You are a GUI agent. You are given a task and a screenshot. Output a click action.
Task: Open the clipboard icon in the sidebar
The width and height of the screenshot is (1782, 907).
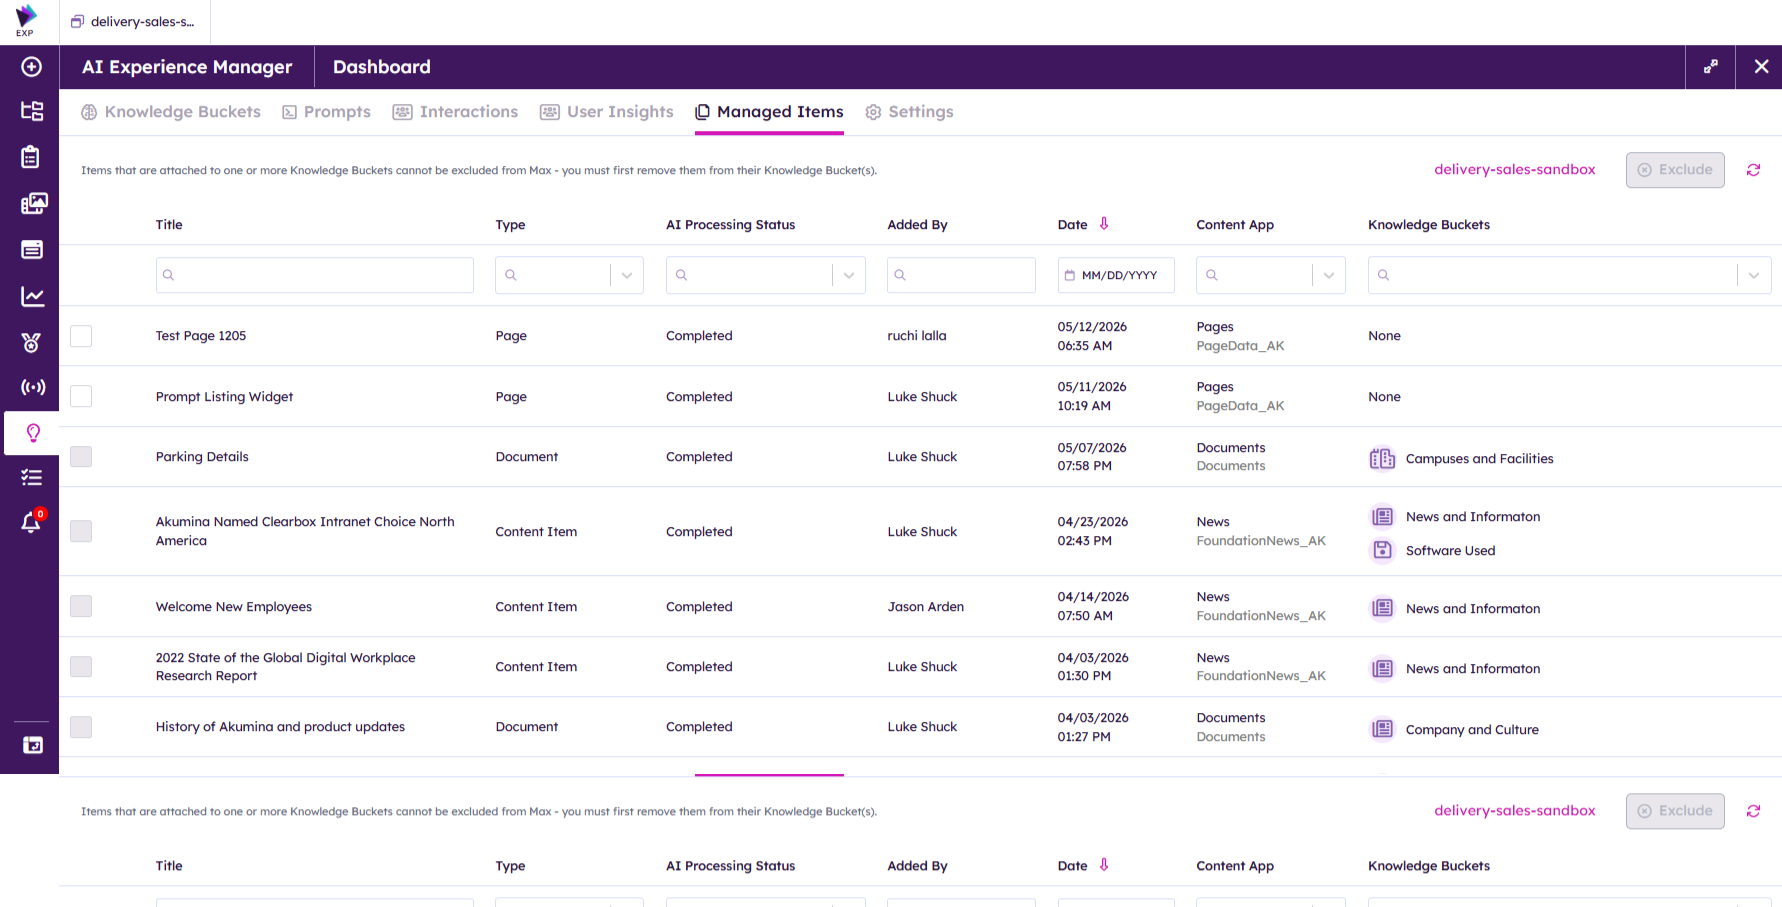(x=32, y=157)
